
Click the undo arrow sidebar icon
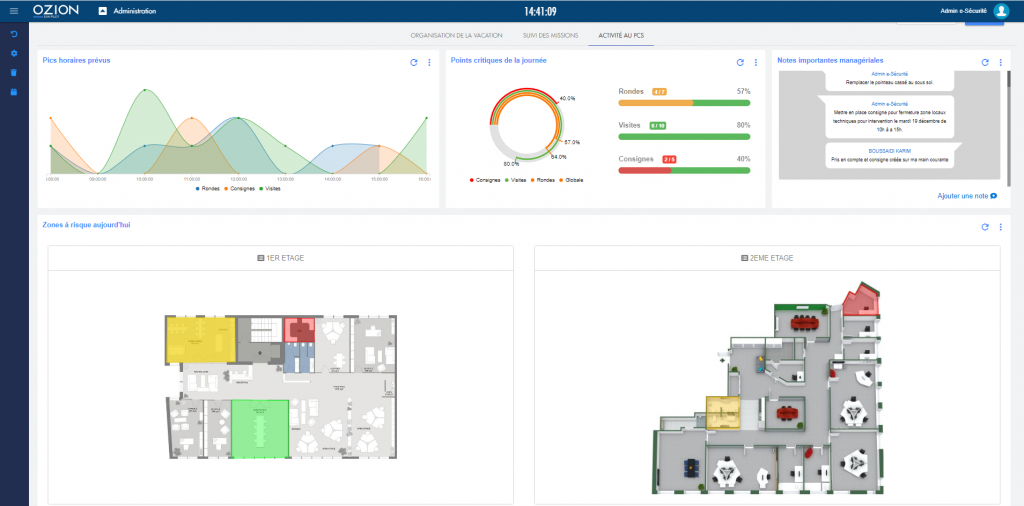[x=14, y=34]
